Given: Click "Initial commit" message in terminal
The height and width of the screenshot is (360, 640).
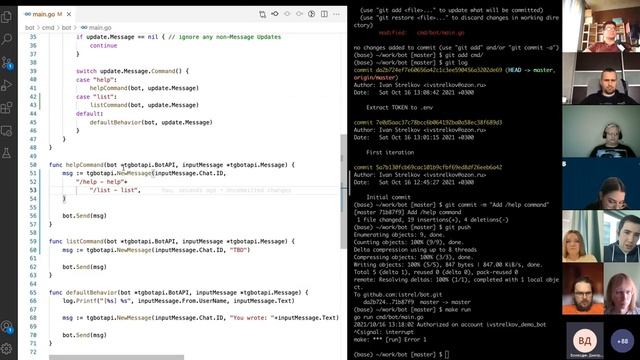Looking at the screenshot, I should [388, 197].
